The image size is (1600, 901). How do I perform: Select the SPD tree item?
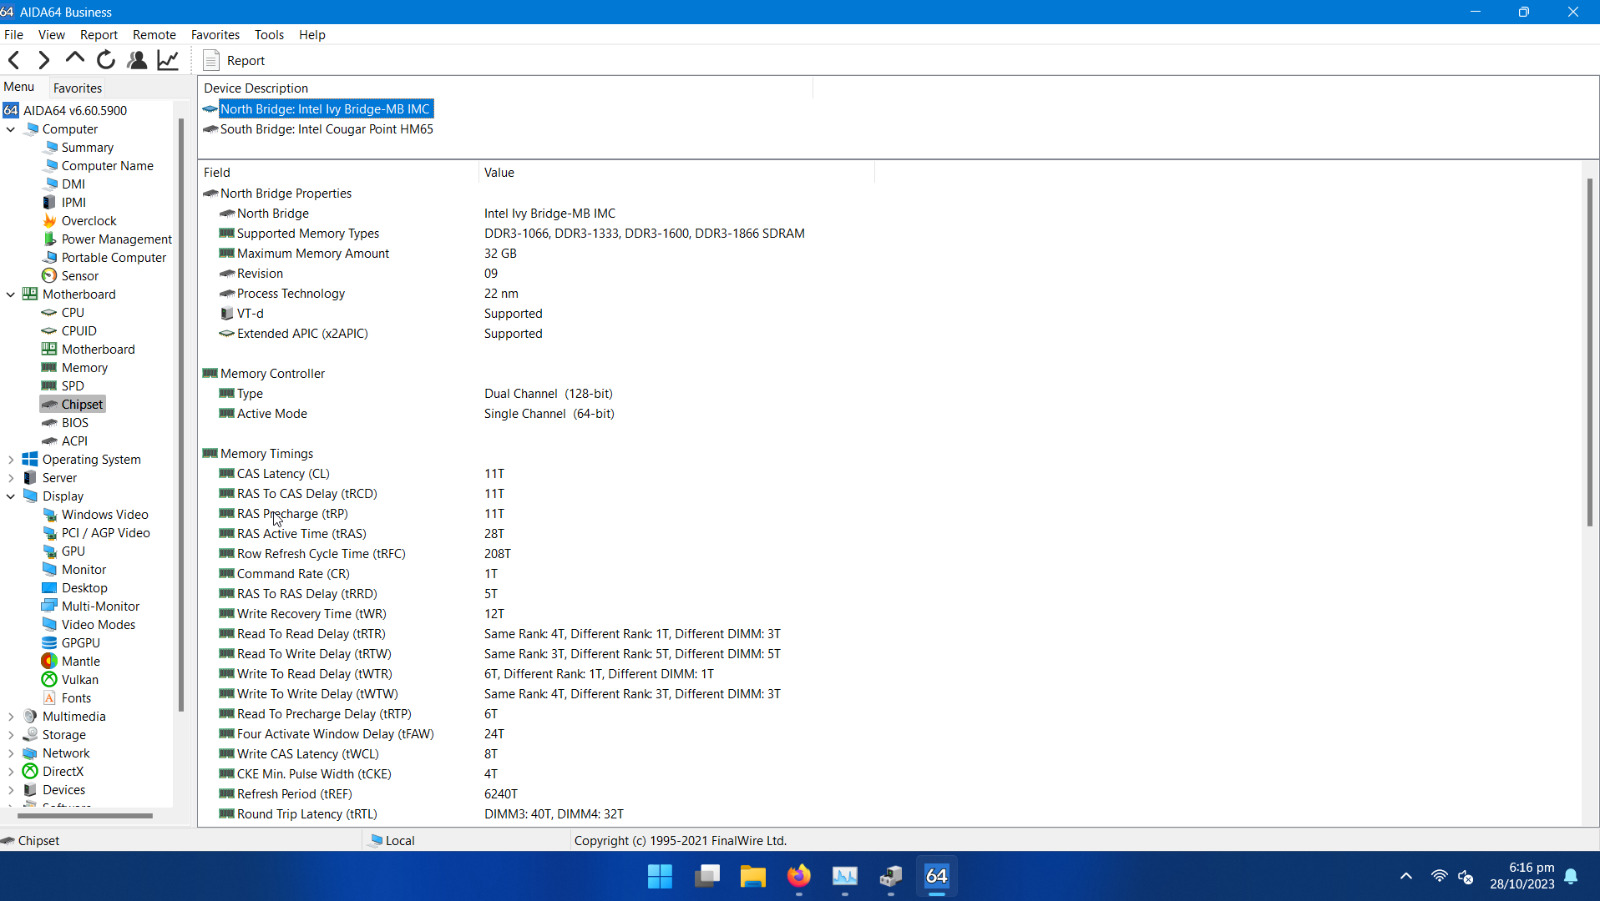point(72,386)
